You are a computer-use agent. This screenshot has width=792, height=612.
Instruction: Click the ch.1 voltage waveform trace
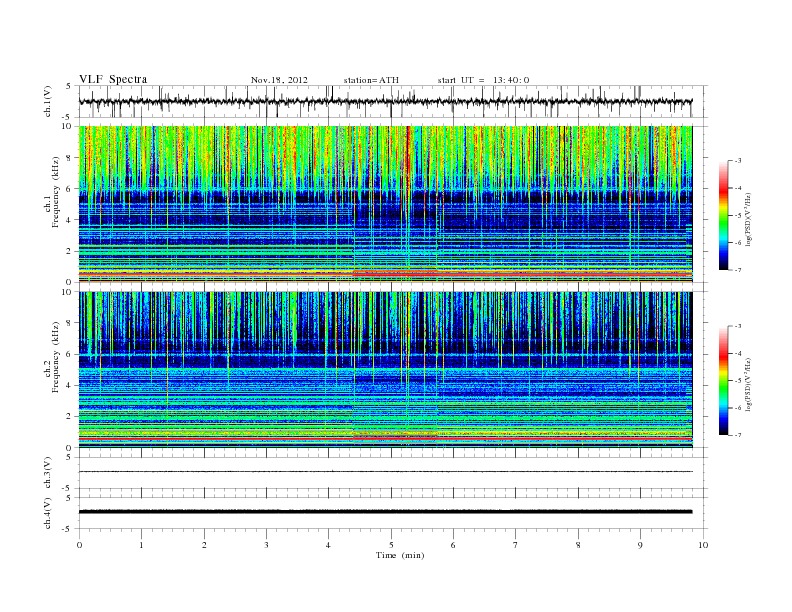pyautogui.click(x=385, y=101)
